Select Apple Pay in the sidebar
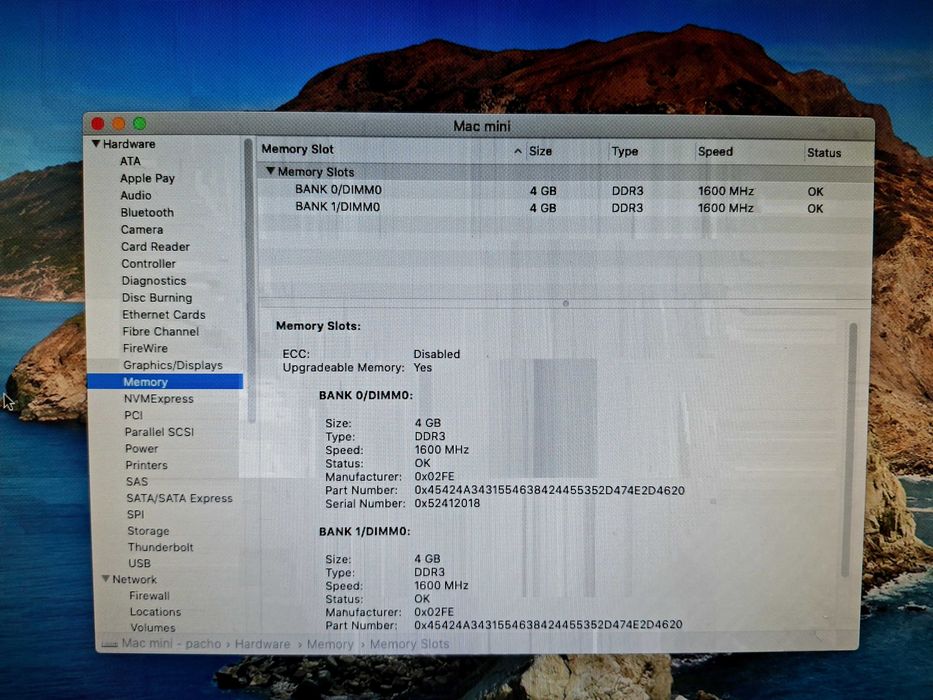 click(x=147, y=178)
